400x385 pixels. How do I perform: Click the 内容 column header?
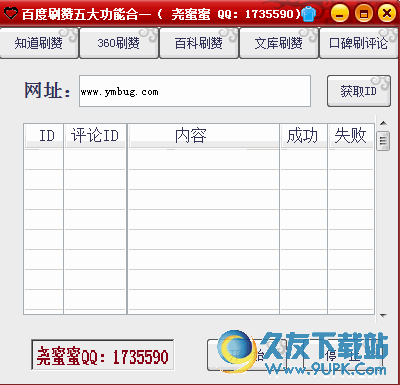click(203, 136)
